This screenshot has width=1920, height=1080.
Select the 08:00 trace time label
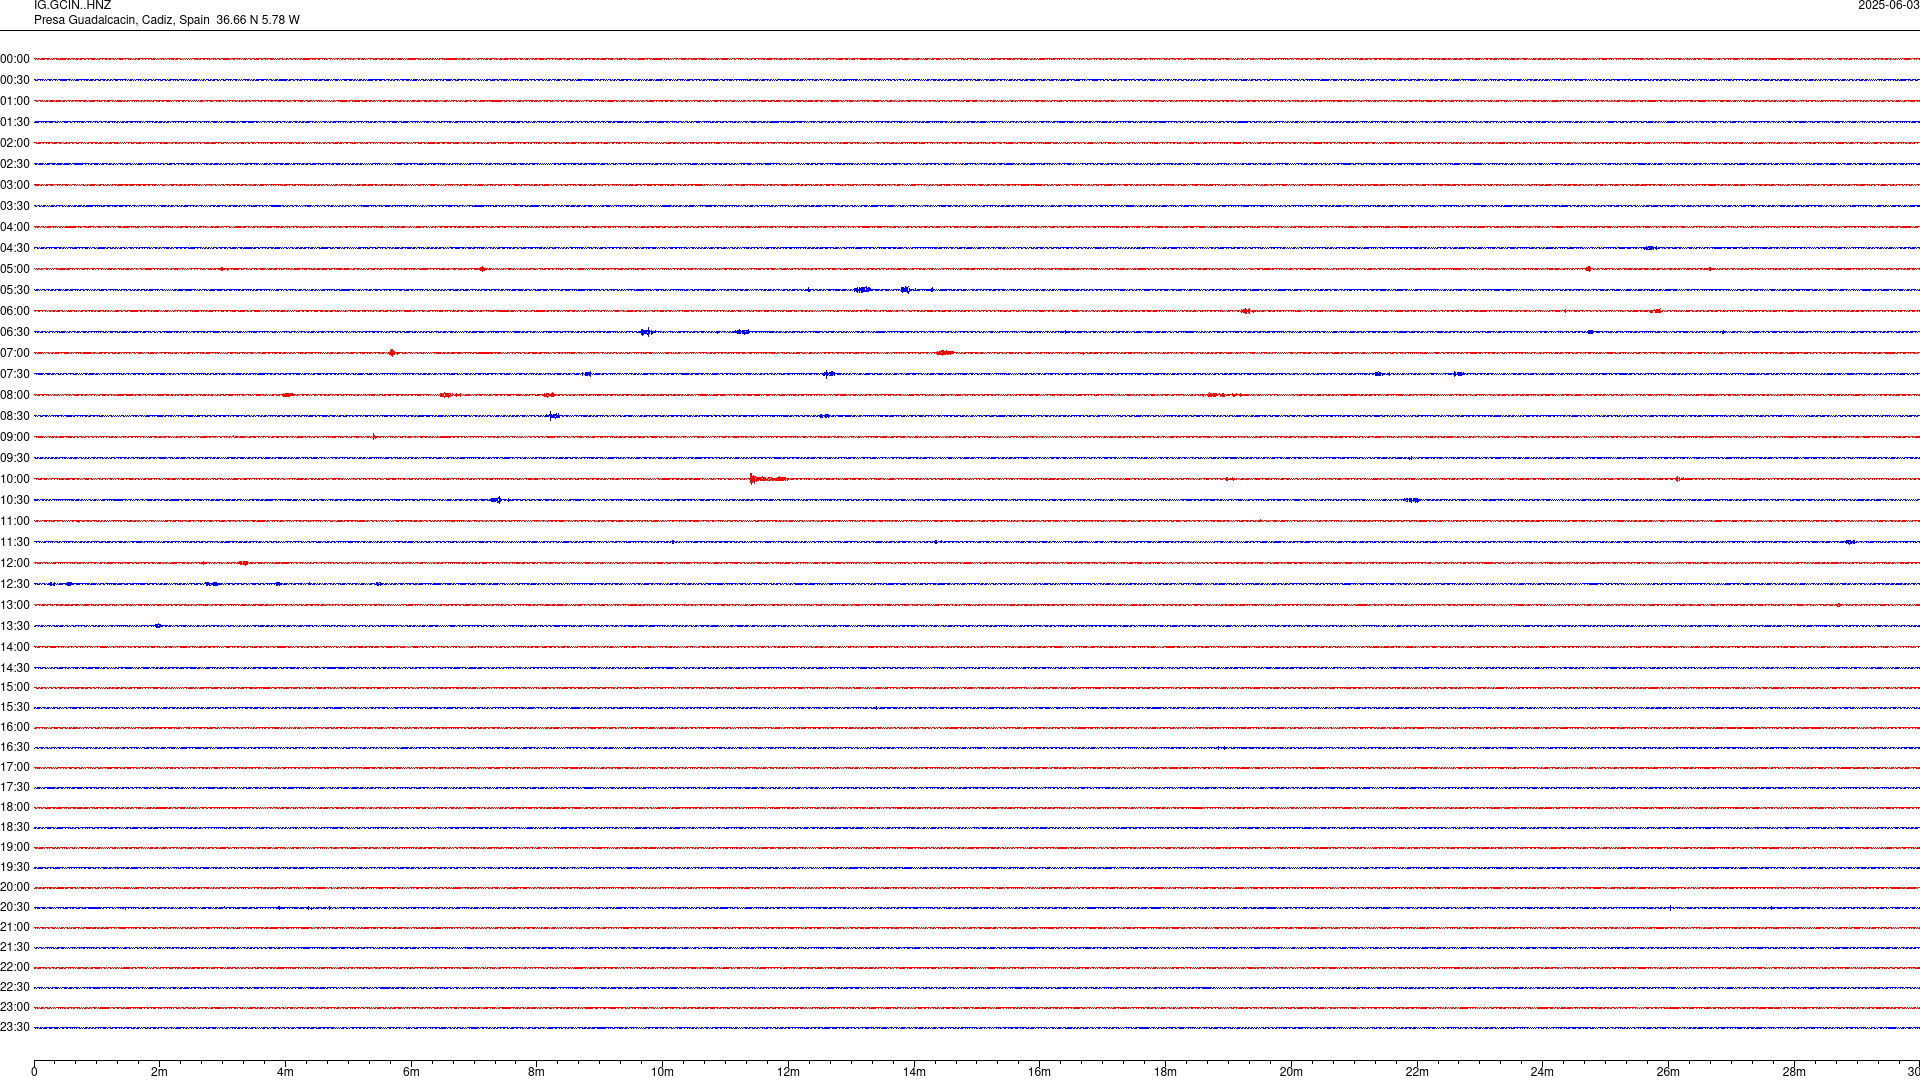point(15,395)
